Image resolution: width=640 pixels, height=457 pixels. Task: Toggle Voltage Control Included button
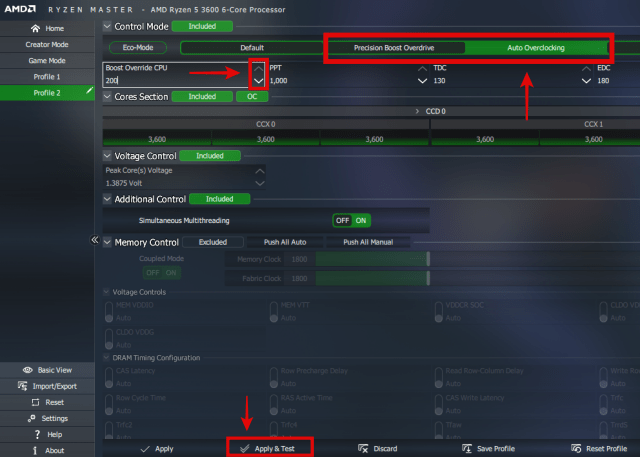click(x=210, y=156)
